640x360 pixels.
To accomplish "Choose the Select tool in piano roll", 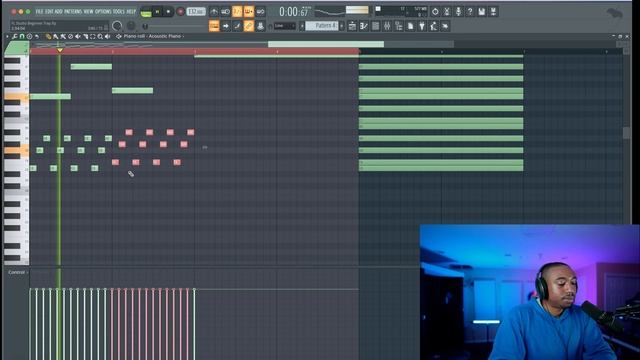I will (93, 36).
